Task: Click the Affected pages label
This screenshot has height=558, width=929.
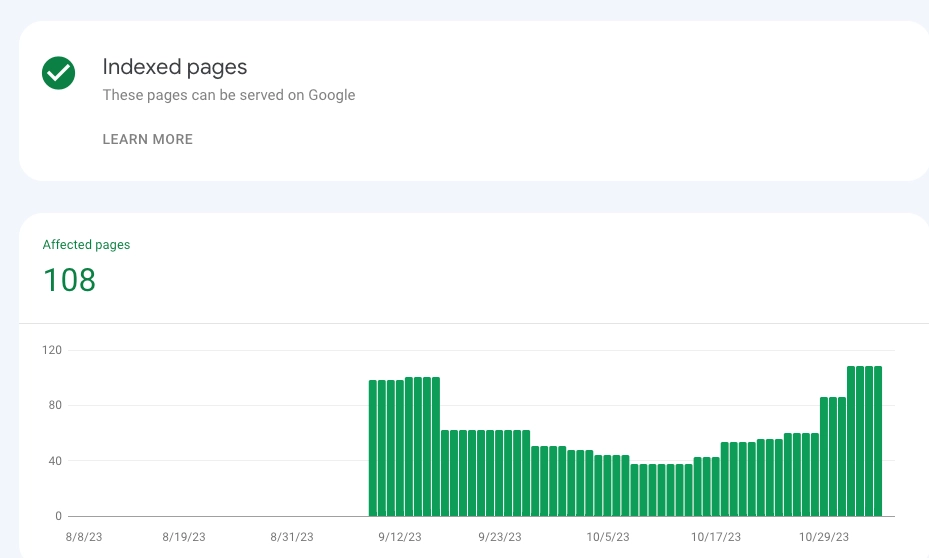Action: (87, 245)
